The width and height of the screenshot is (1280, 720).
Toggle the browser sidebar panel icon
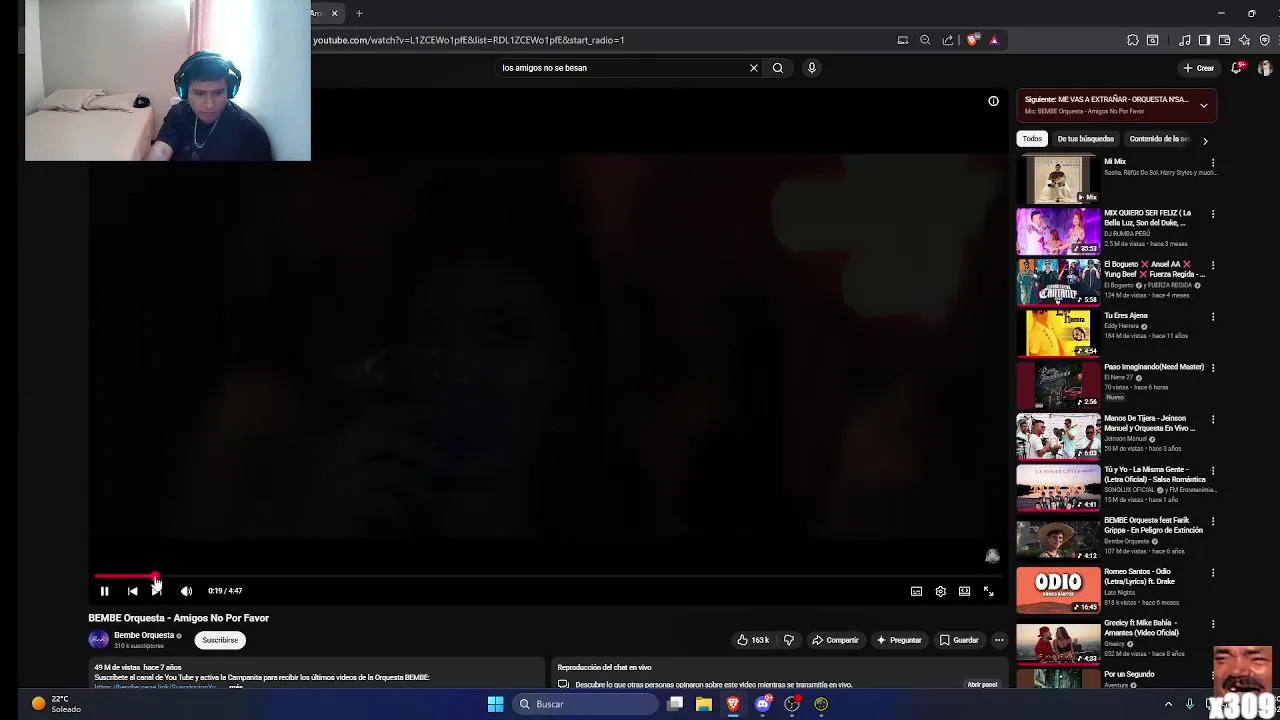click(x=1204, y=40)
